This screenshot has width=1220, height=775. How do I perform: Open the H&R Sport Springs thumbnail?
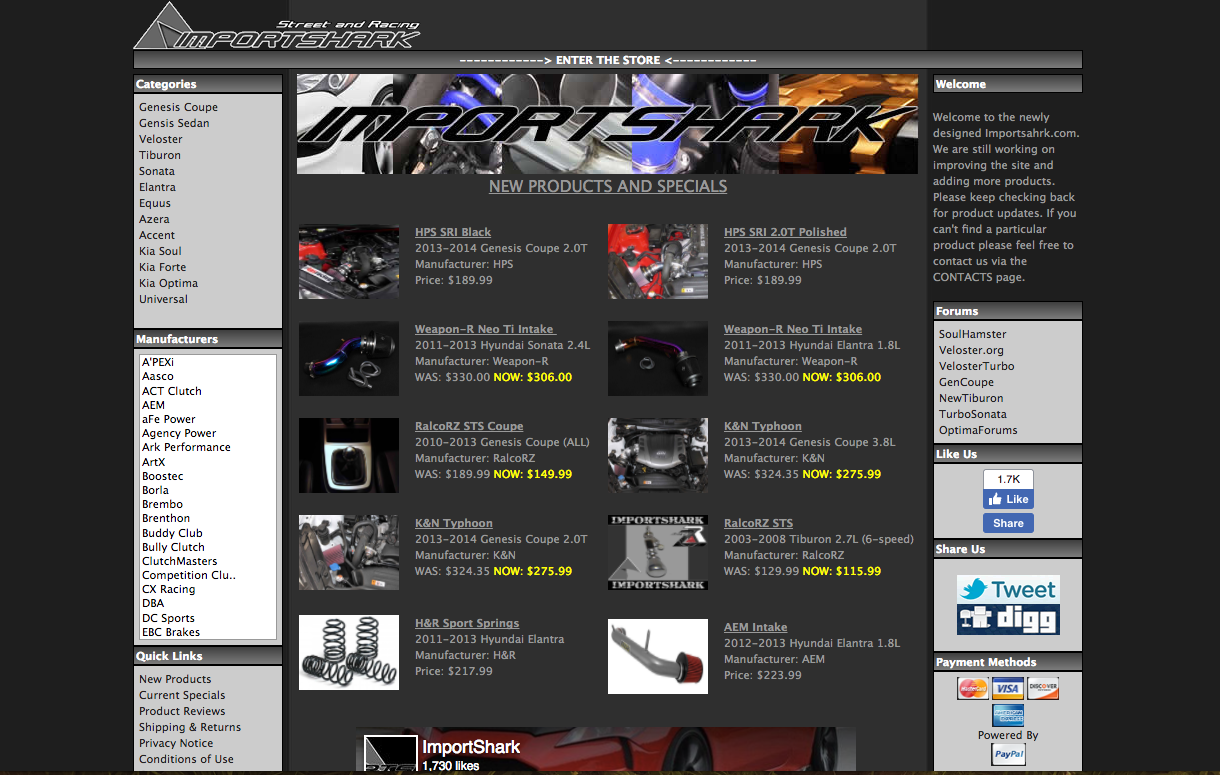(x=349, y=653)
